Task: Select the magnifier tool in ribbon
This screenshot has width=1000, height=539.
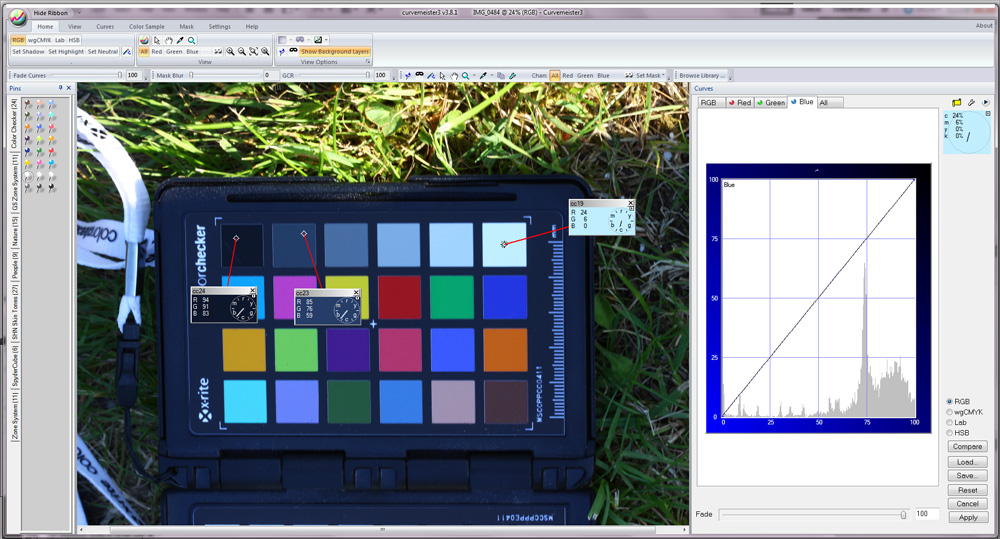Action: [x=191, y=40]
